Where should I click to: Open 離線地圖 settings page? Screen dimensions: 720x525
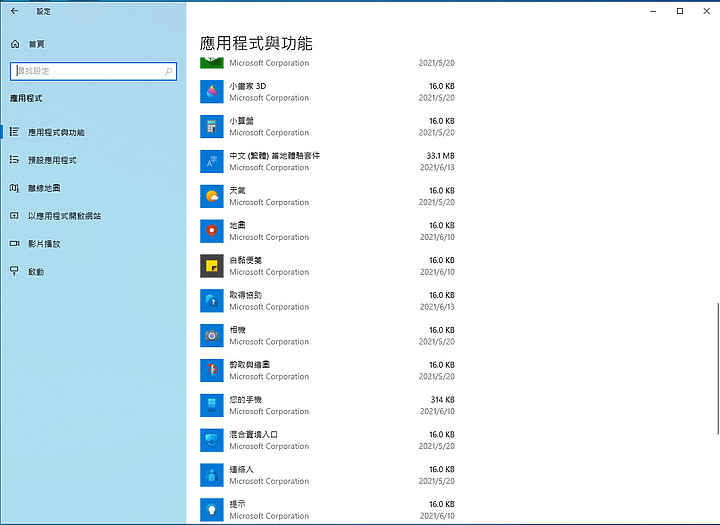tap(93, 188)
